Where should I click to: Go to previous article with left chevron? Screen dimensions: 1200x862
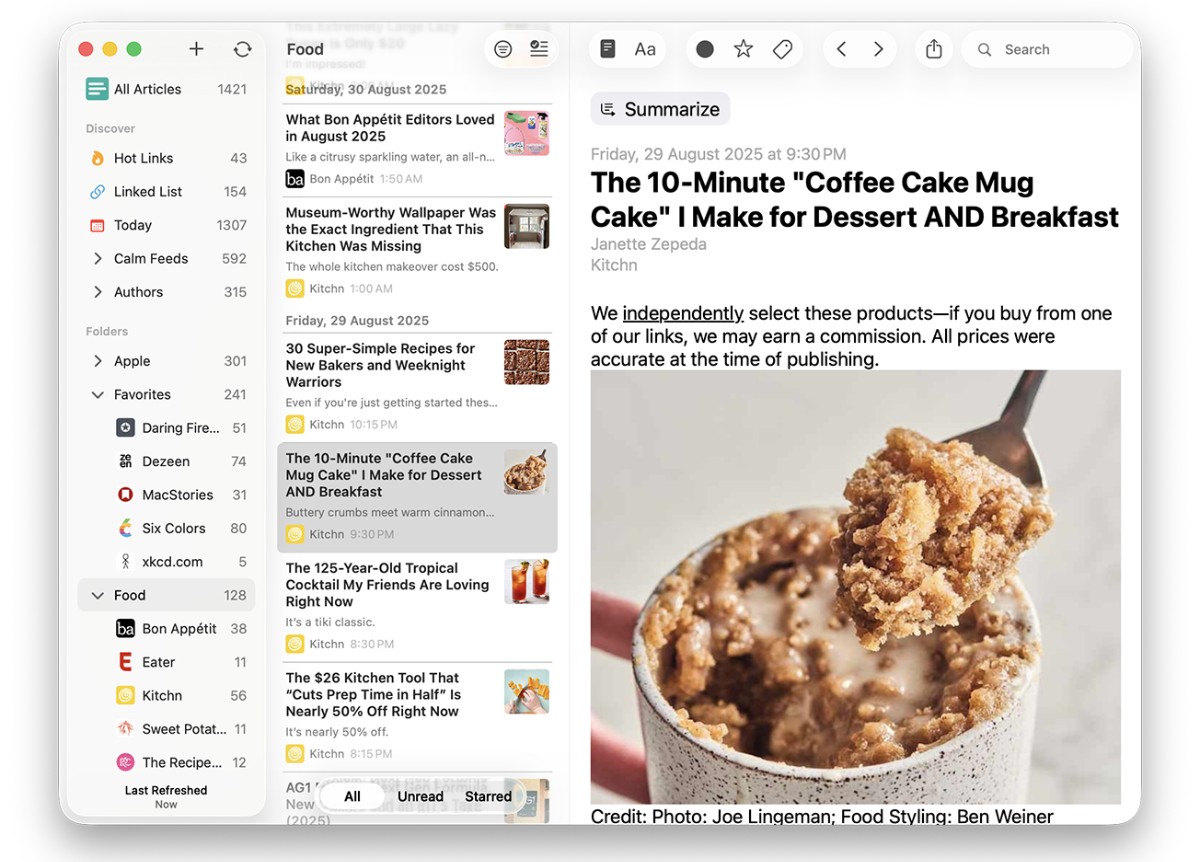841,49
